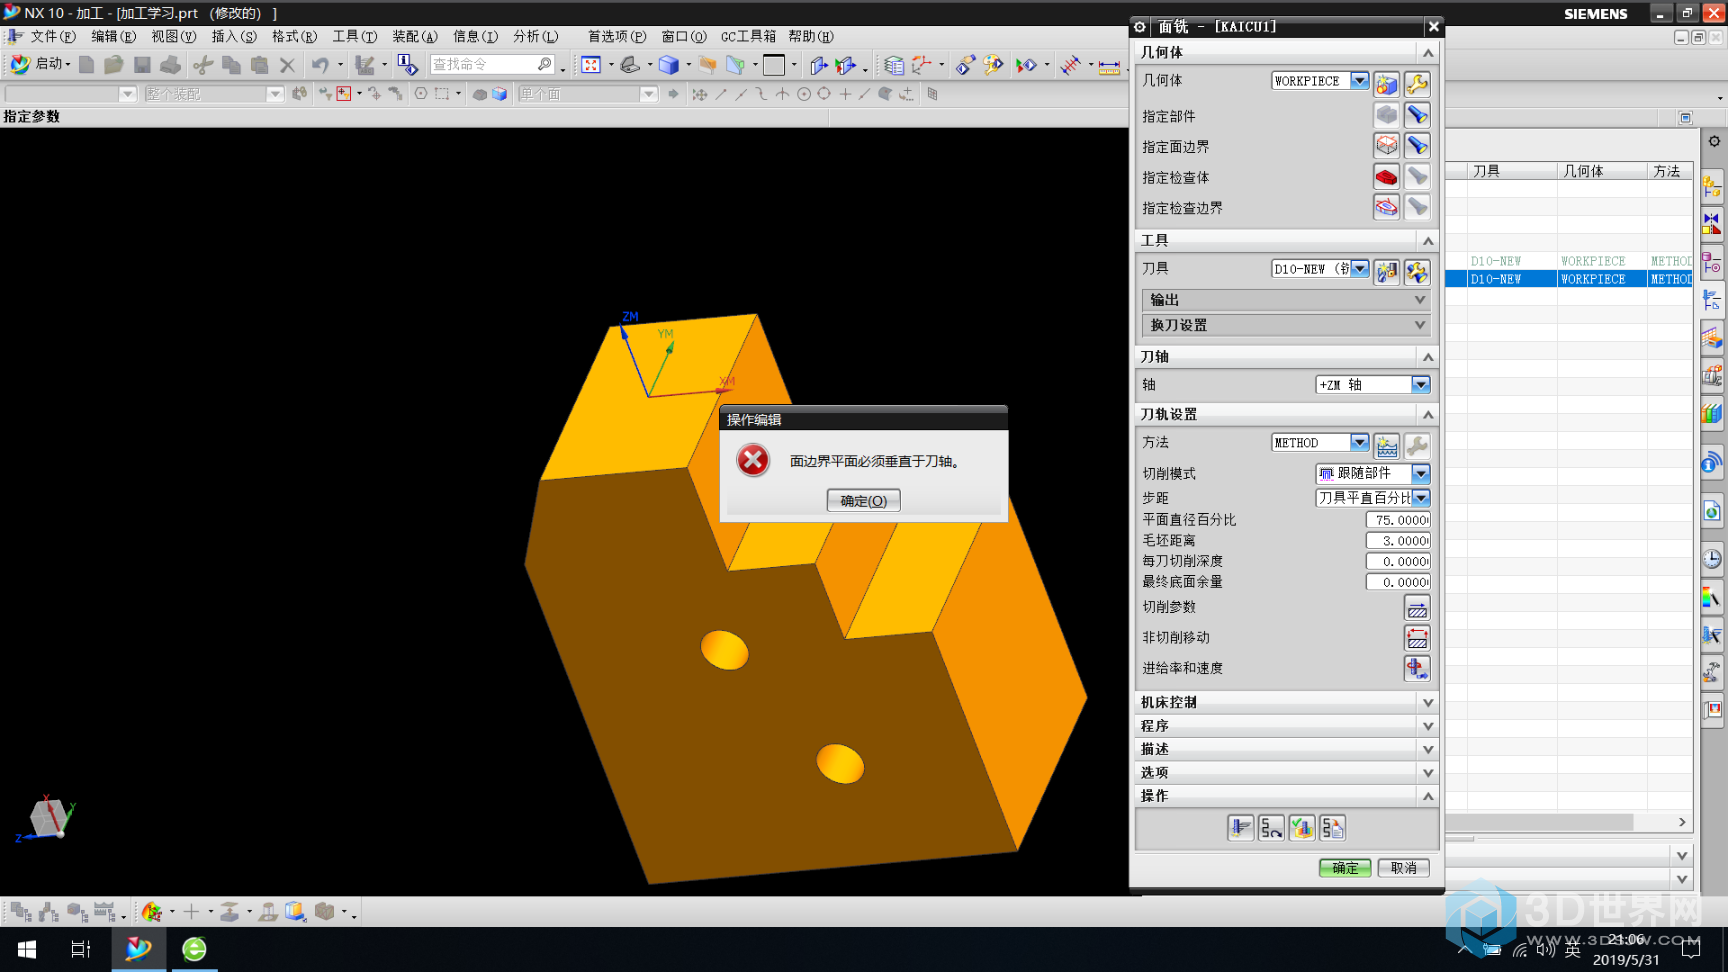Expand the 输出 section
Screen dimensions: 1728x972
pos(1286,300)
